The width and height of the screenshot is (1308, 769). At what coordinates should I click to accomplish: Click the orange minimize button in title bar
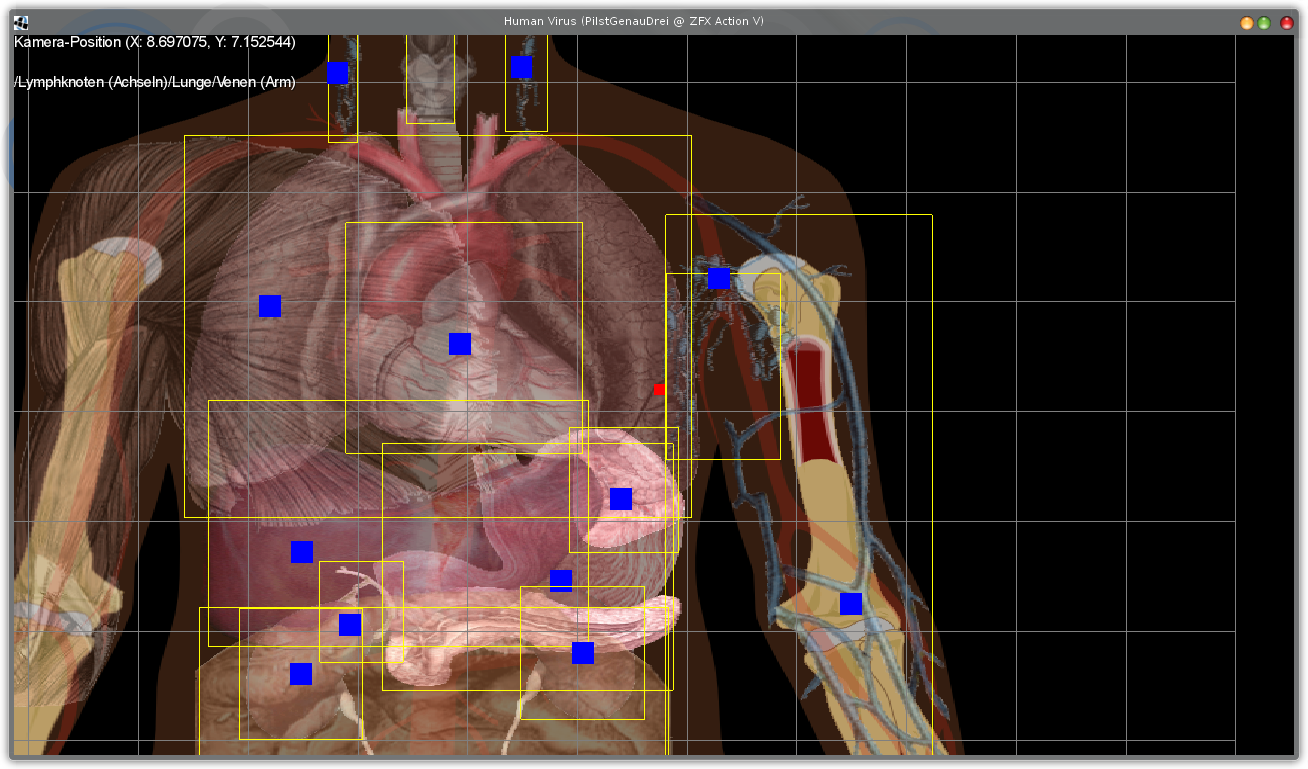pyautogui.click(x=1247, y=22)
